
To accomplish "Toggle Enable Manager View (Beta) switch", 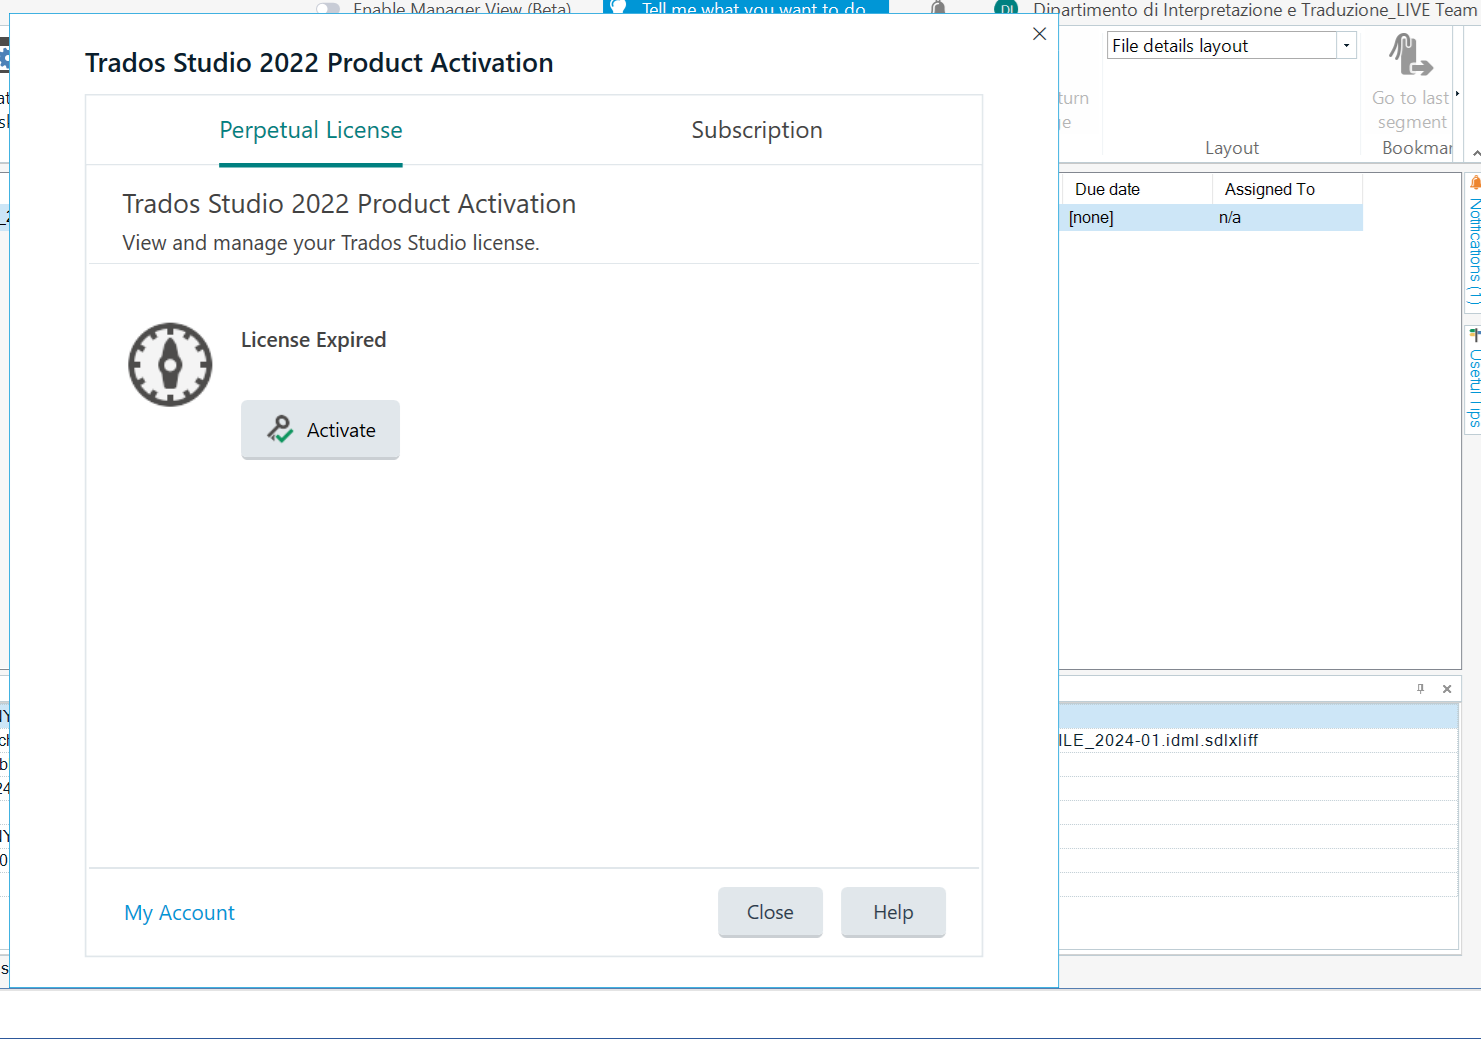I will [x=328, y=9].
